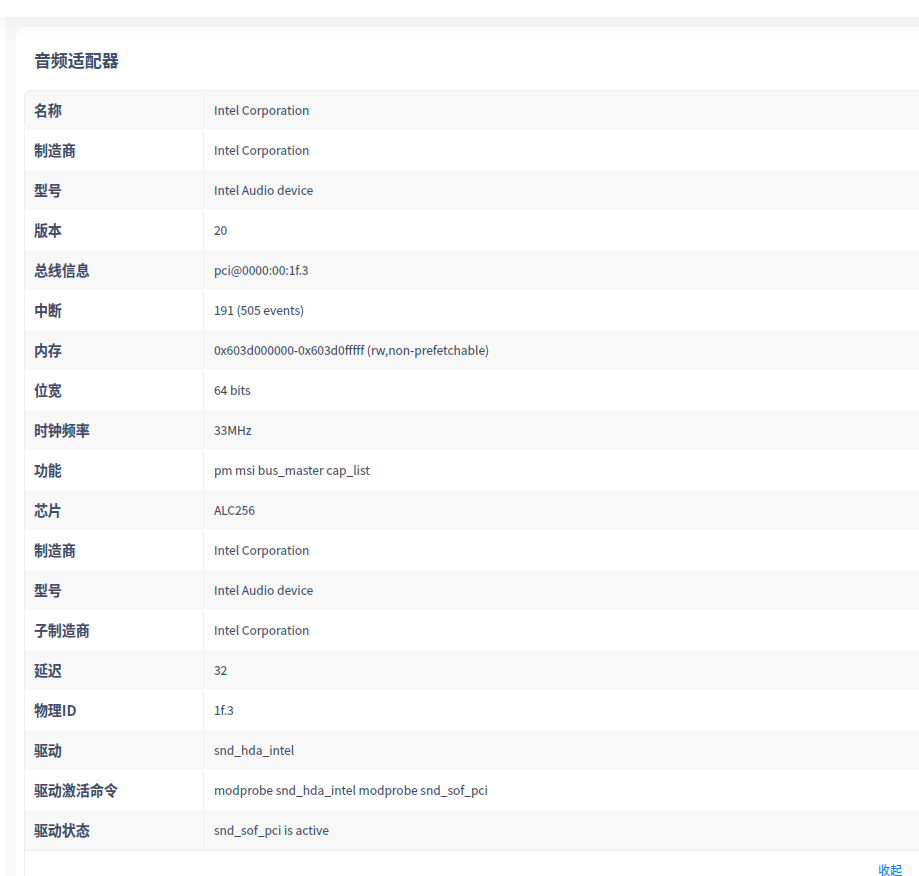This screenshot has height=876, width=919.
Task: Click the 总线信息 row label
Action: (62, 271)
